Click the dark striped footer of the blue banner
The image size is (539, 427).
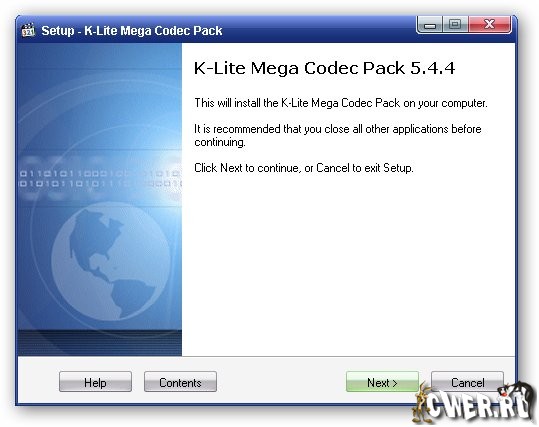click(100, 342)
